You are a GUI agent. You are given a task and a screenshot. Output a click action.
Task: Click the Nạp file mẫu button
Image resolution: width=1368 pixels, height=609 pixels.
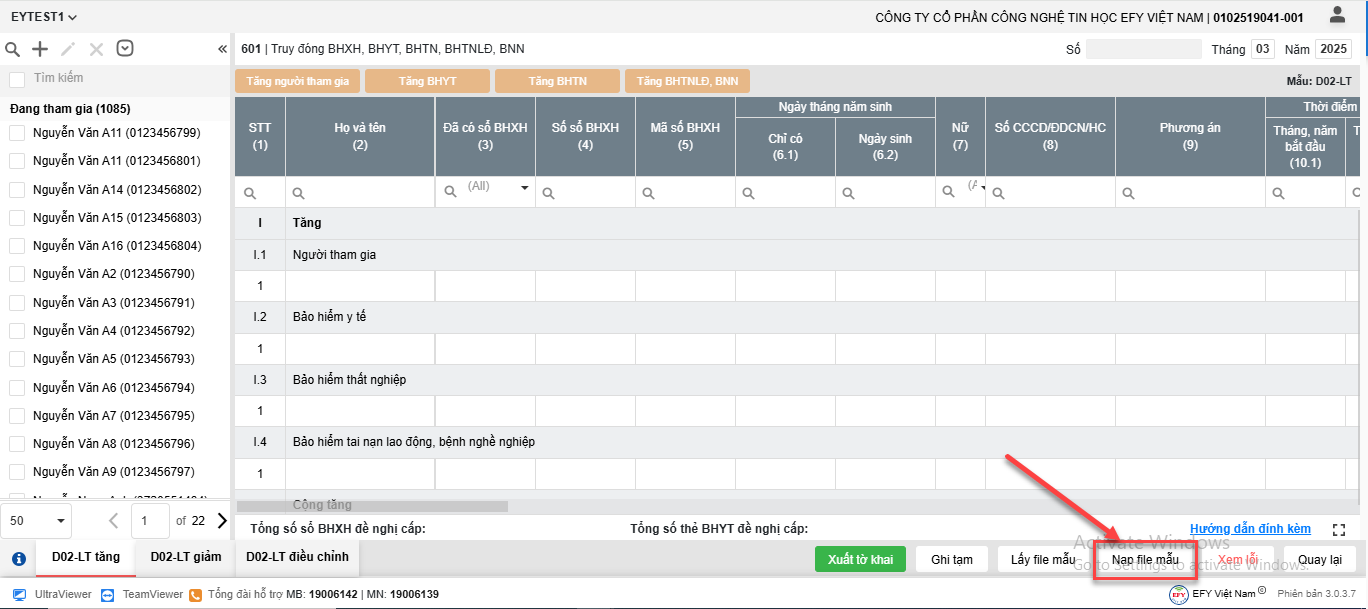click(x=1145, y=560)
